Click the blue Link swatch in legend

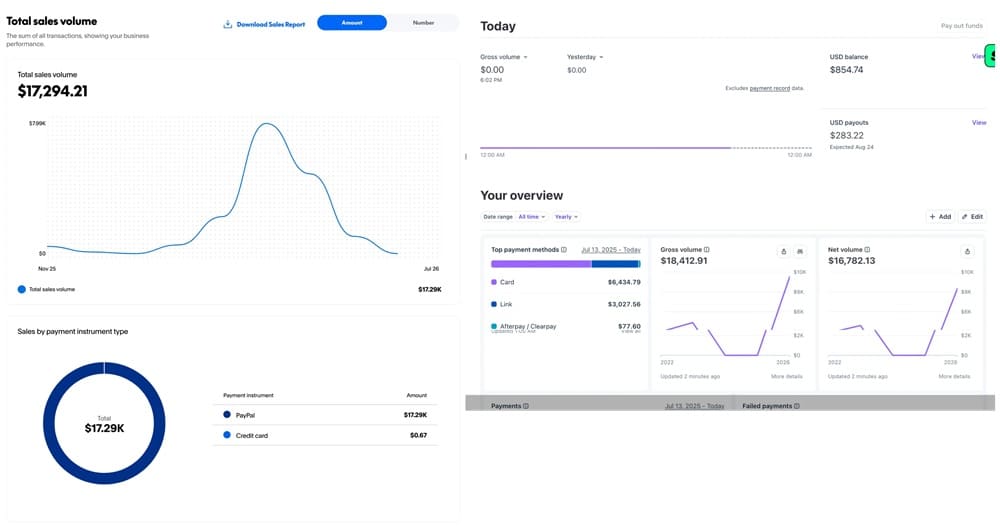494,304
